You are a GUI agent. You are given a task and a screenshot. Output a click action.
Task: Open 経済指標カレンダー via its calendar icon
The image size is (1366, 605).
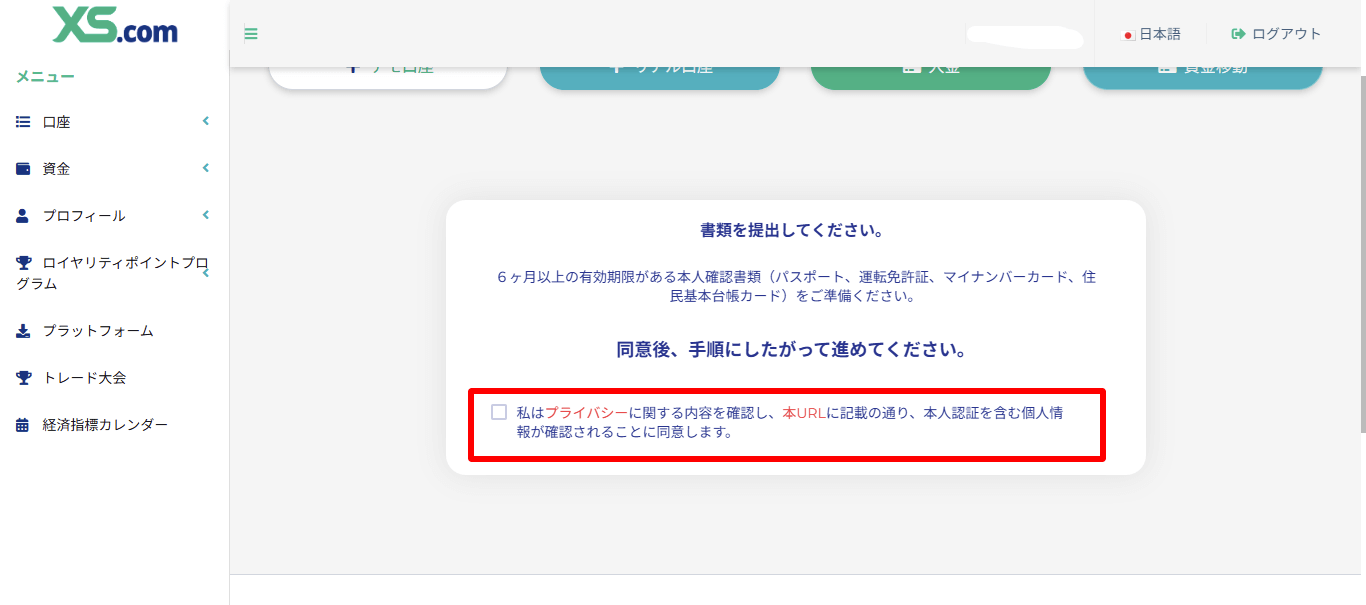coord(22,423)
